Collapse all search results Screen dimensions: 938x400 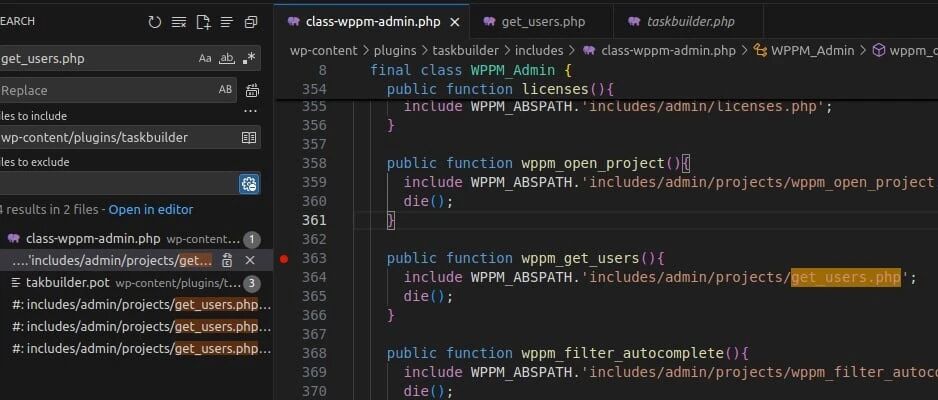[251, 22]
